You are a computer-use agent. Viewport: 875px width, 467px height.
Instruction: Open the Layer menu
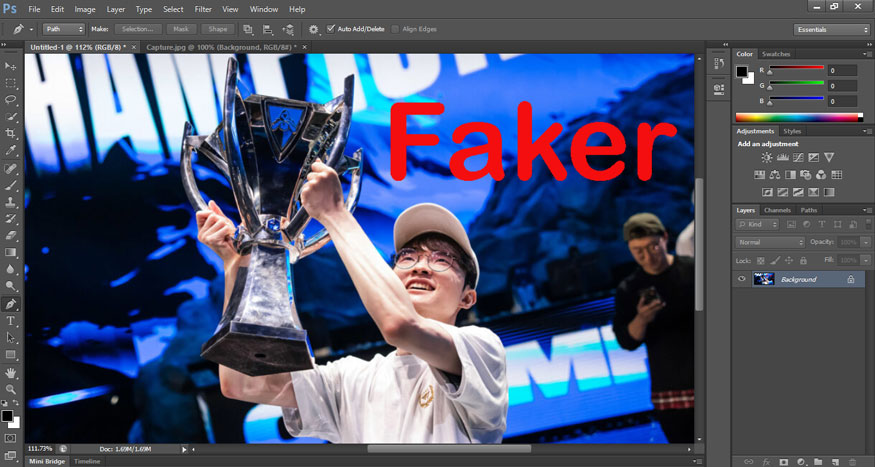[116, 9]
